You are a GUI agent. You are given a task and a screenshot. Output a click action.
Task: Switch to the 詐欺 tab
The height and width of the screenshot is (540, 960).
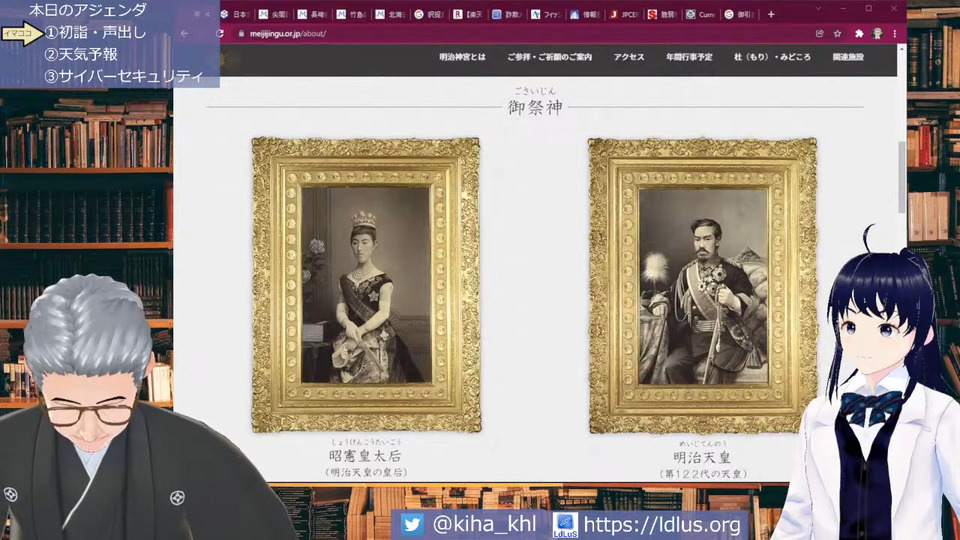point(506,14)
